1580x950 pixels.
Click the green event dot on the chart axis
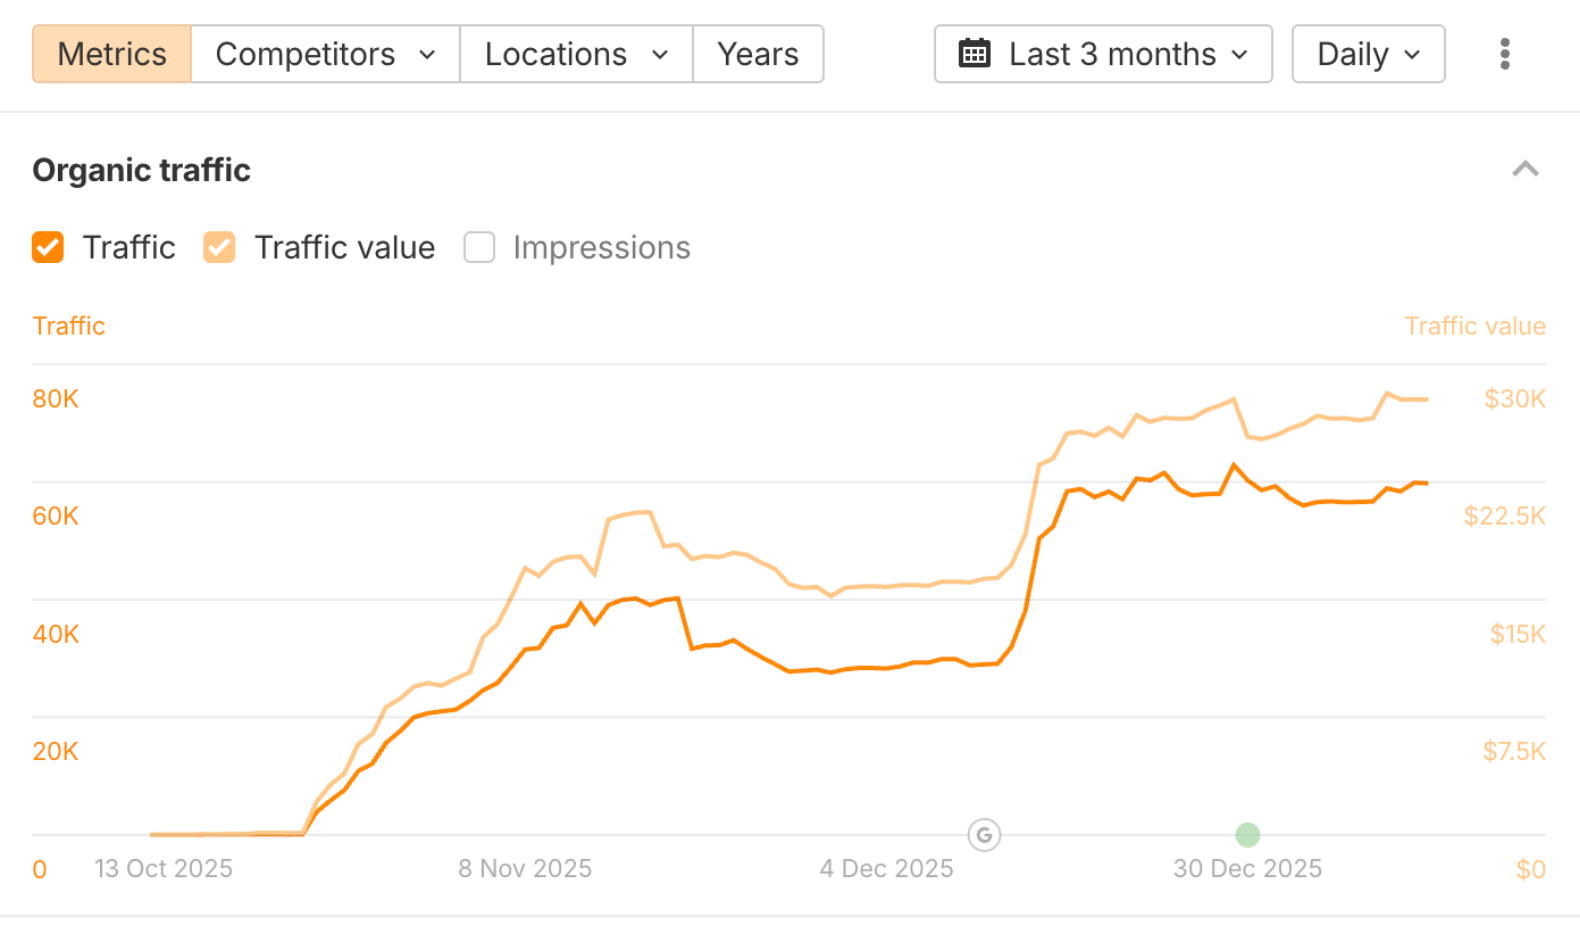point(1247,835)
